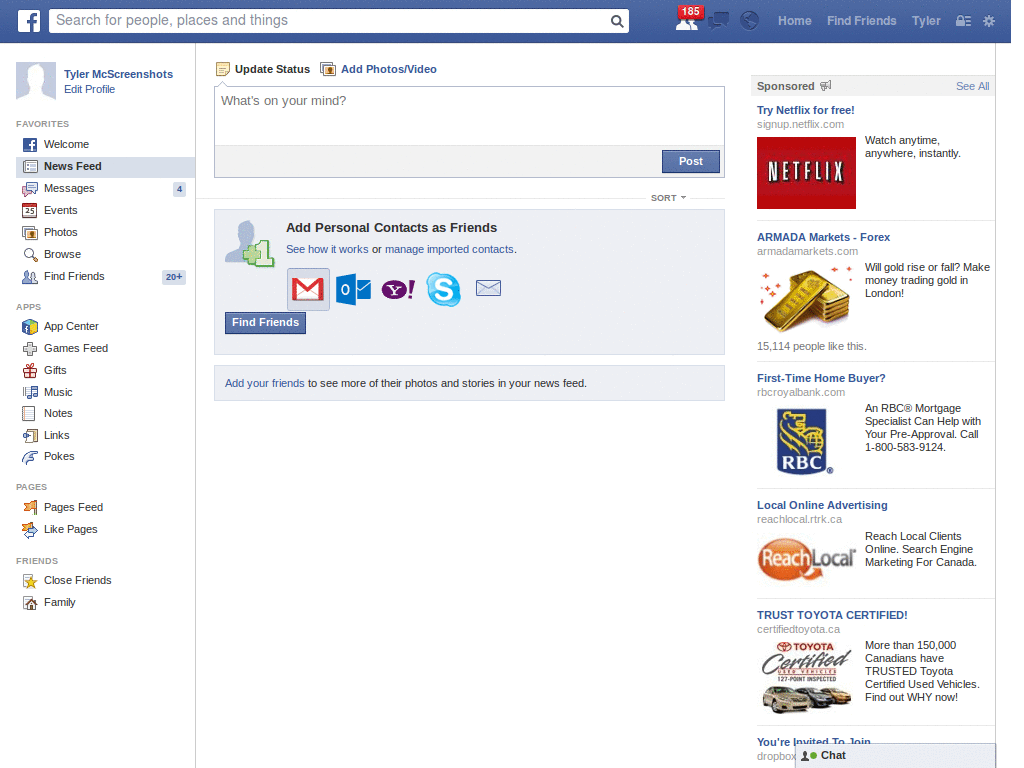The image size is (1024, 768).
Task: Click the Gmail contact import icon
Action: (x=308, y=289)
